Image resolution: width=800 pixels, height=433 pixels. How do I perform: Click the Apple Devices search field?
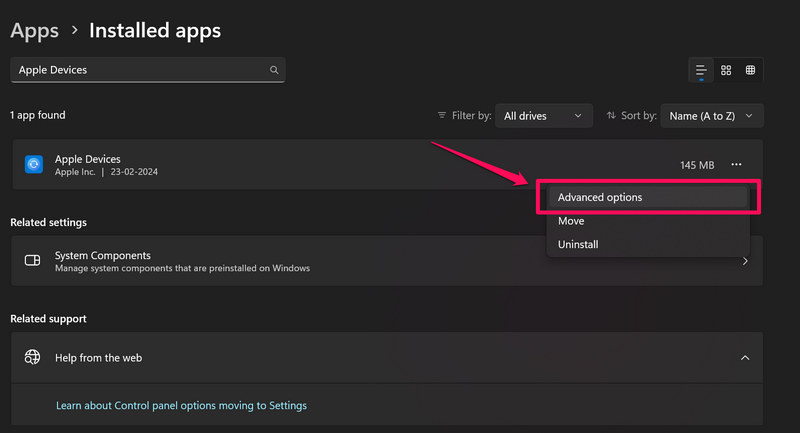[x=140, y=70]
